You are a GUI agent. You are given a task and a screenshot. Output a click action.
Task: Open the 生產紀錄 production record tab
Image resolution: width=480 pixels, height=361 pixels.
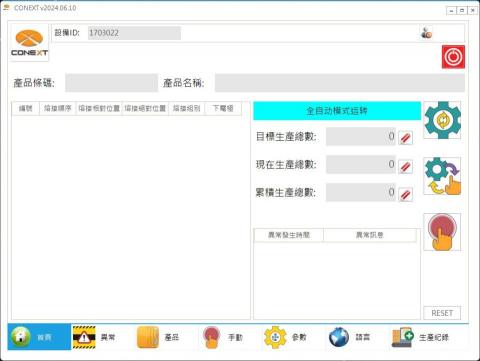click(x=421, y=337)
